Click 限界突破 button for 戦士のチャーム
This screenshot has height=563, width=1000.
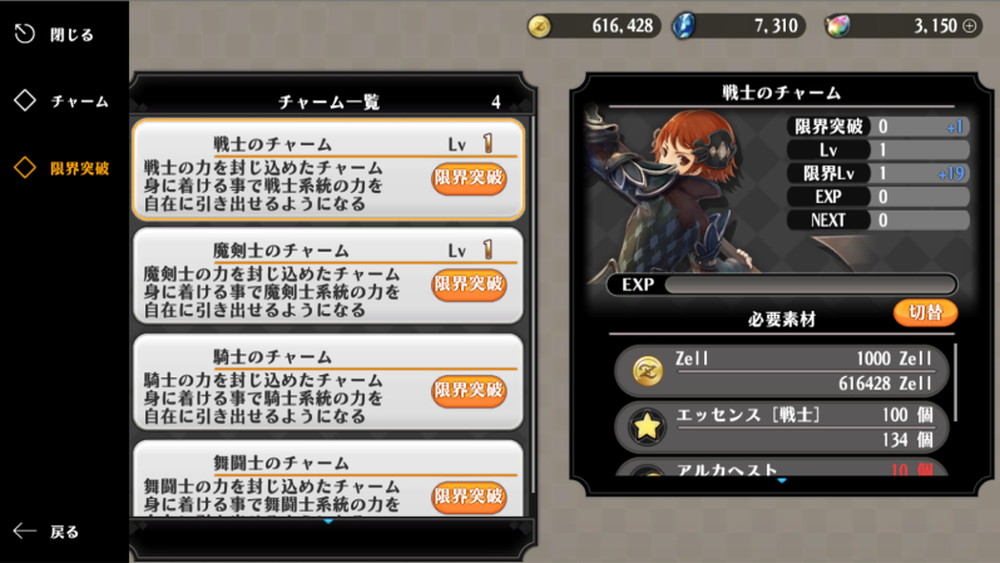(469, 177)
